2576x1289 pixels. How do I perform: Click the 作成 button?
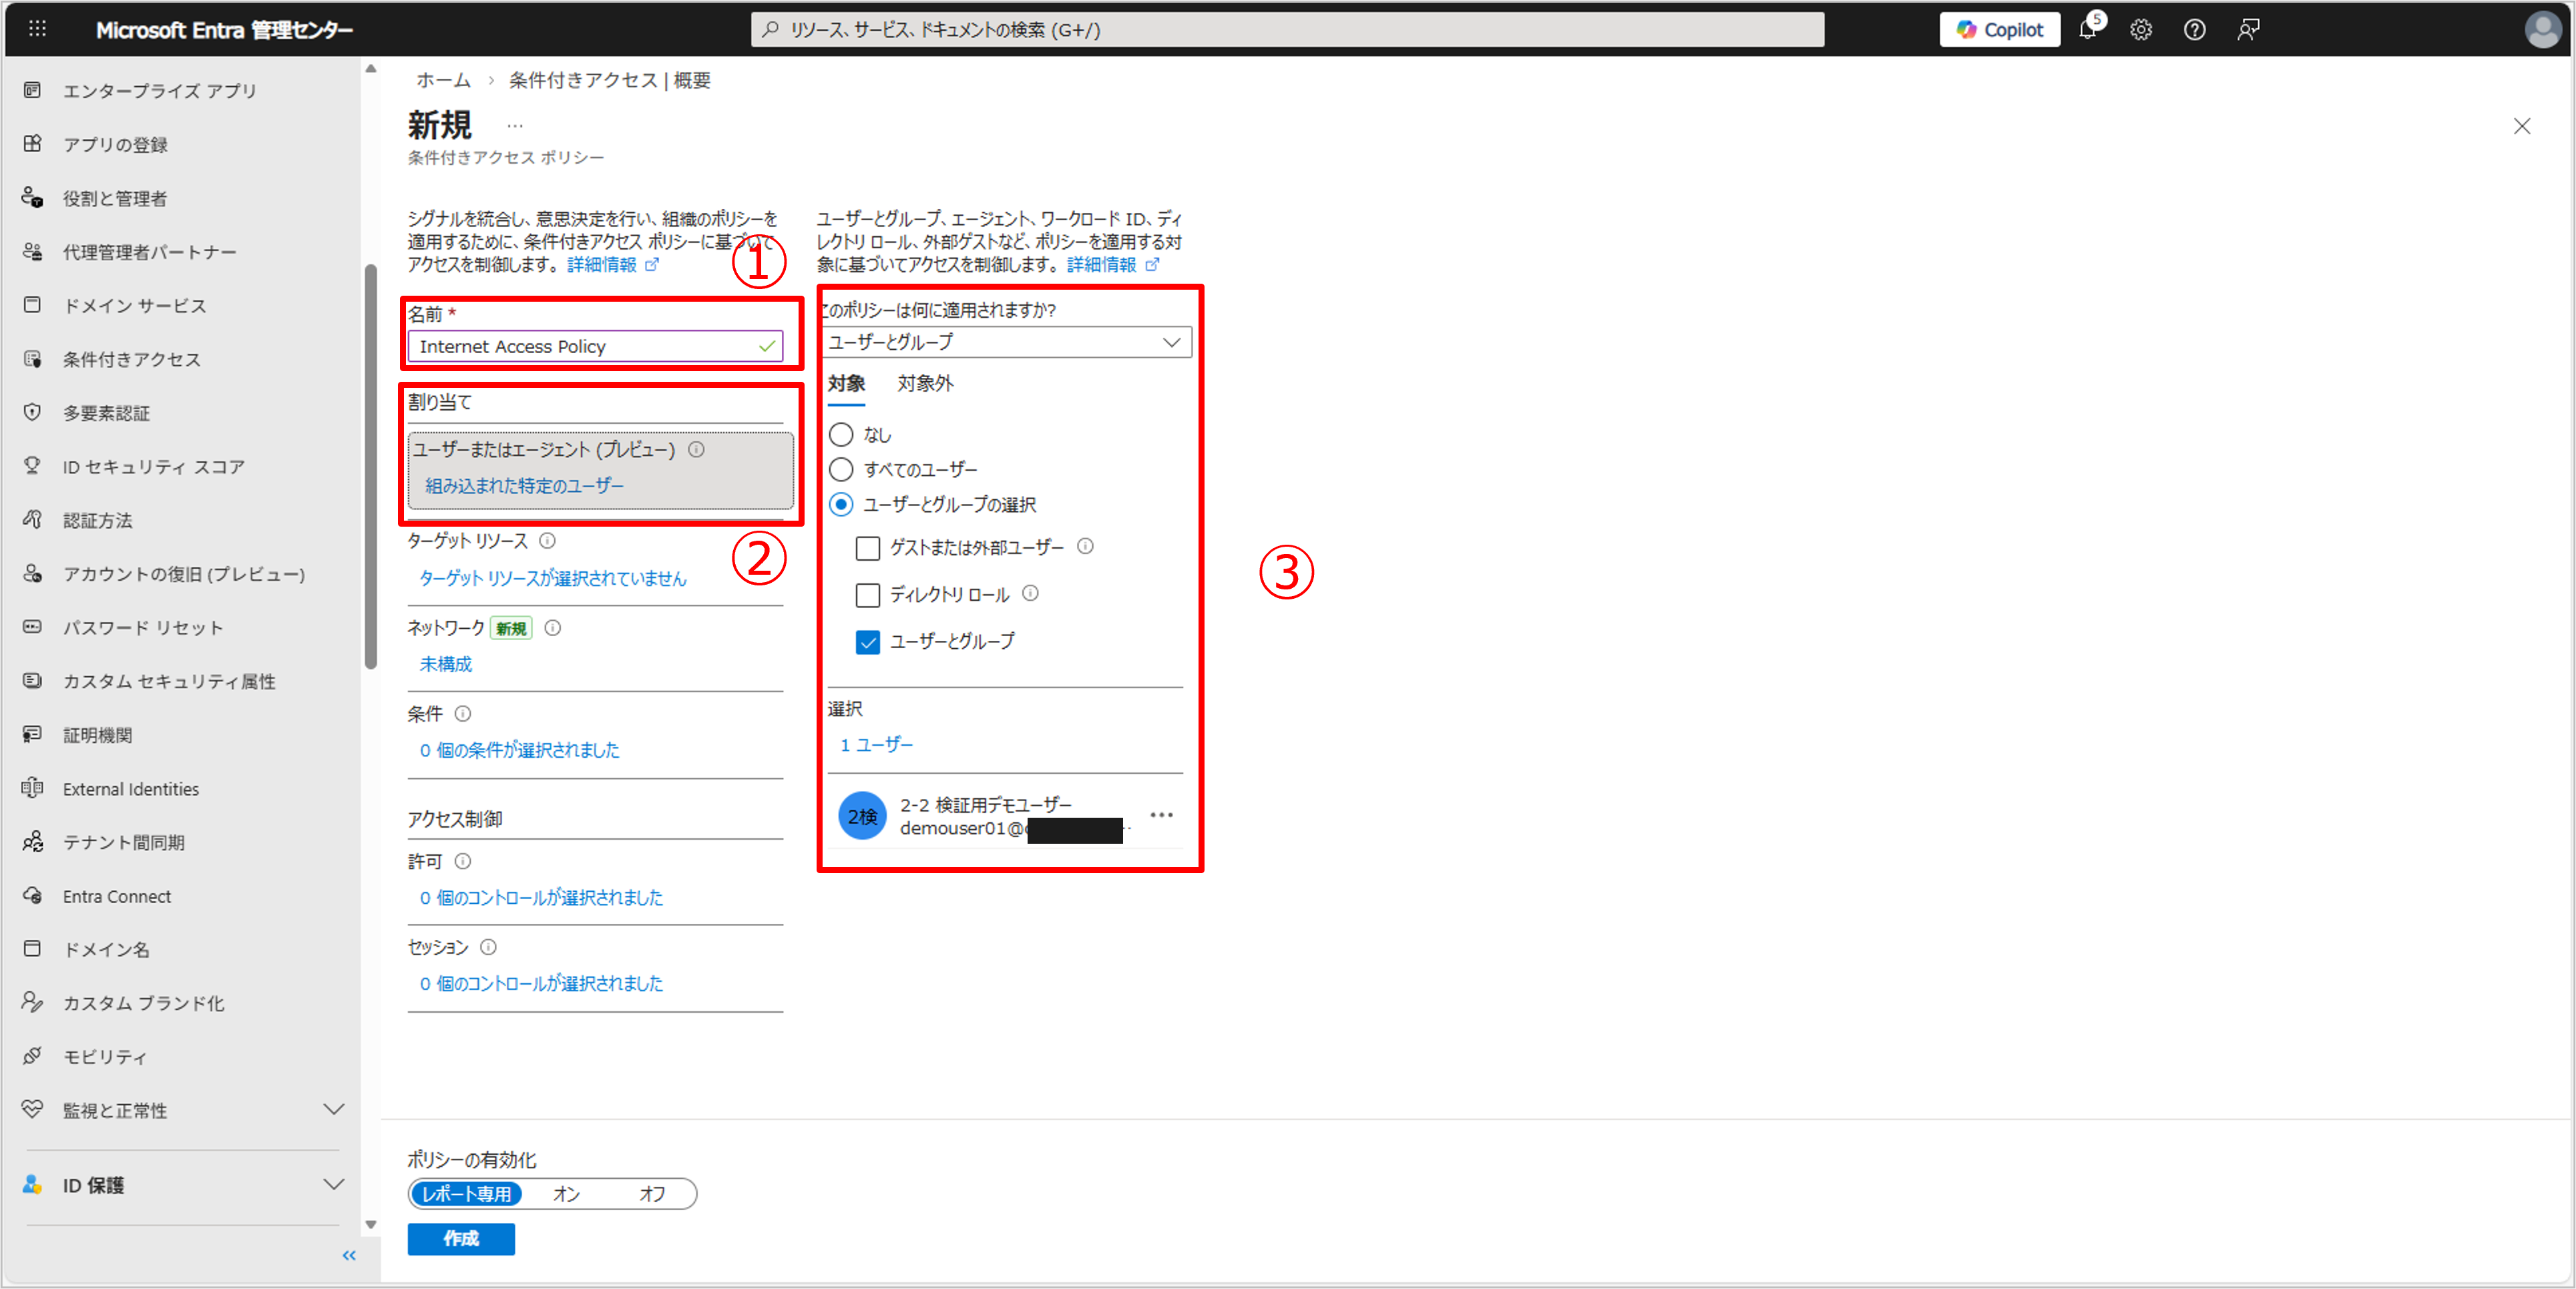[460, 1238]
